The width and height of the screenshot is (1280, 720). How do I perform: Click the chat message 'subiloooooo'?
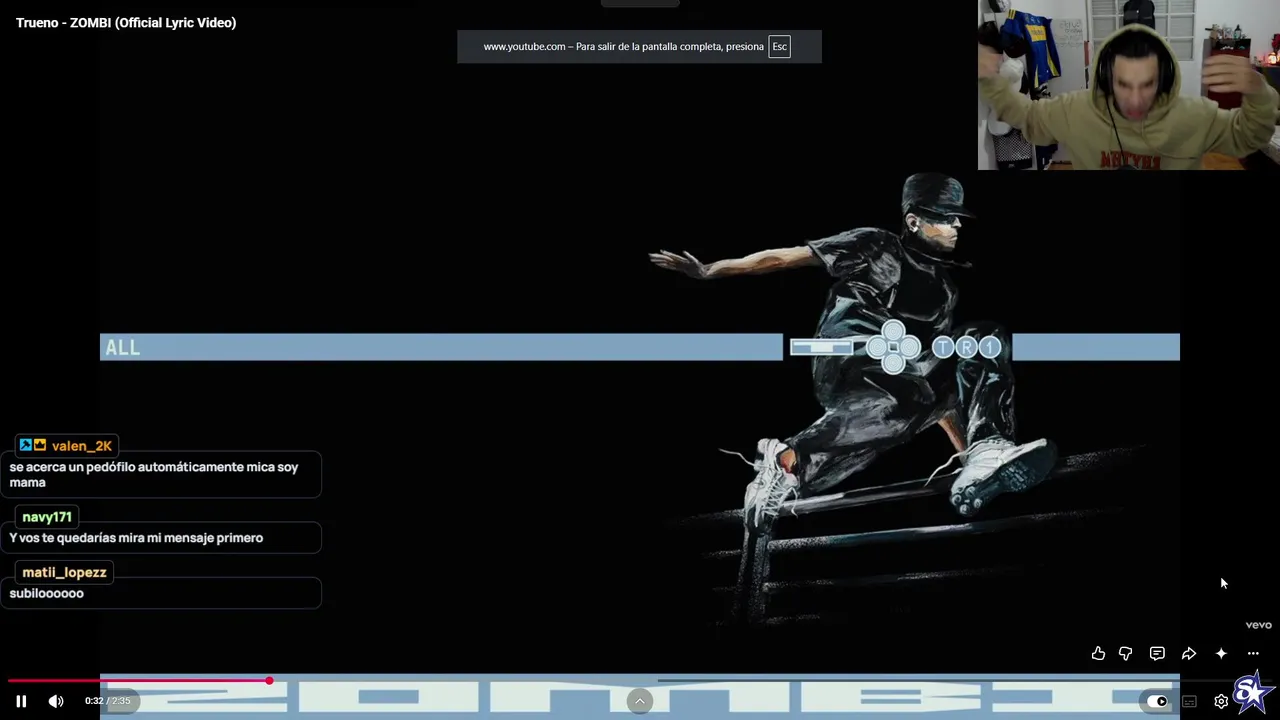47,593
